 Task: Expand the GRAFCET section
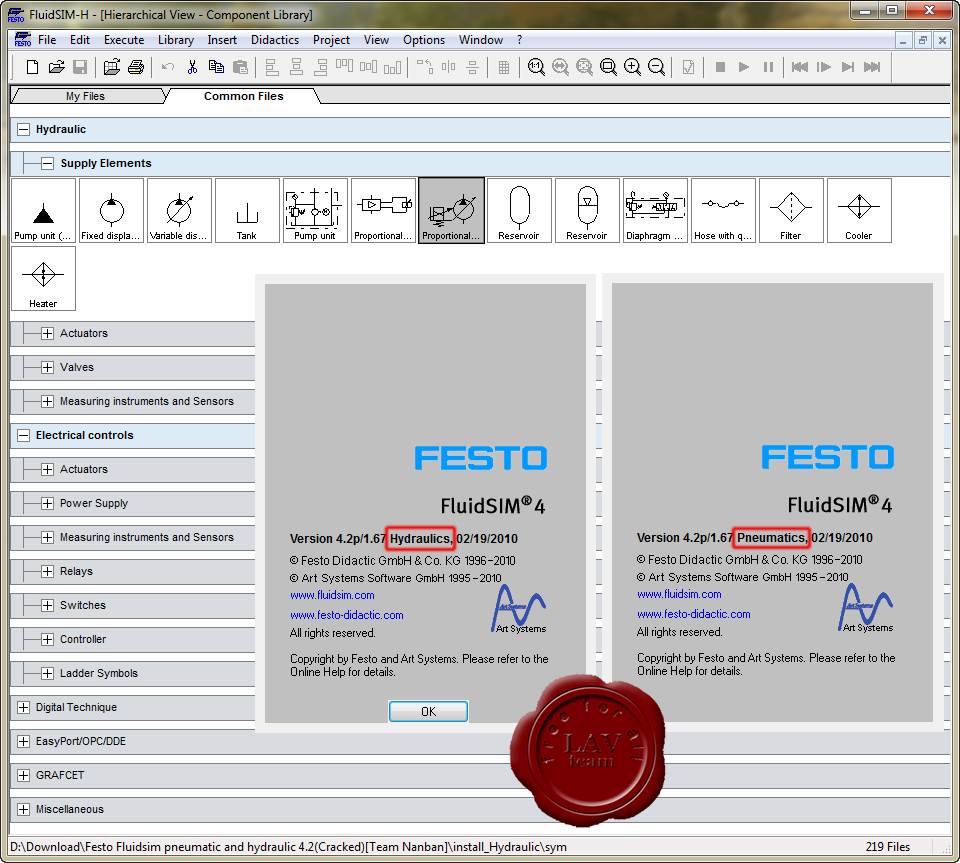[23, 775]
